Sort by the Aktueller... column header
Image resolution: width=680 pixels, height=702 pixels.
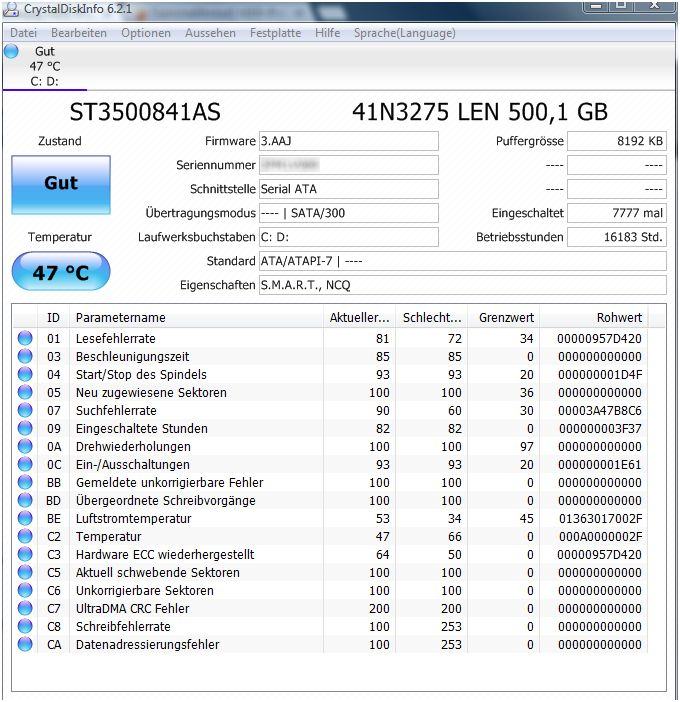(x=359, y=317)
